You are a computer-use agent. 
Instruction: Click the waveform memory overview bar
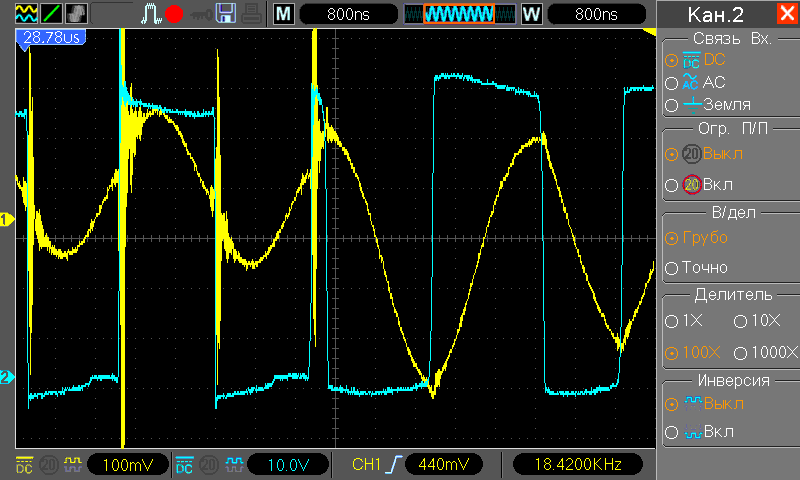pos(460,14)
